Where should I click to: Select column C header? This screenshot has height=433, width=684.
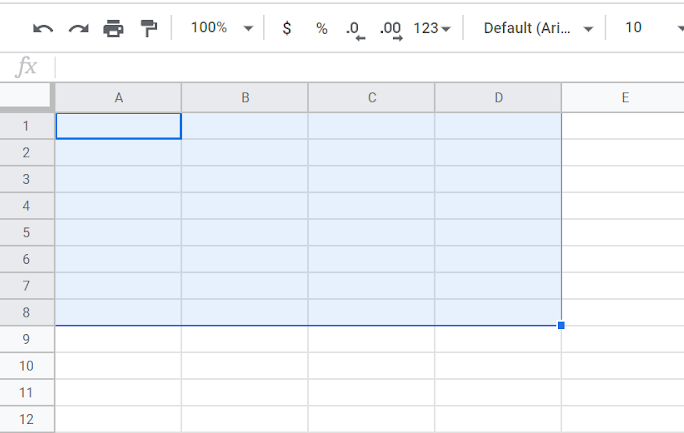pyautogui.click(x=372, y=98)
